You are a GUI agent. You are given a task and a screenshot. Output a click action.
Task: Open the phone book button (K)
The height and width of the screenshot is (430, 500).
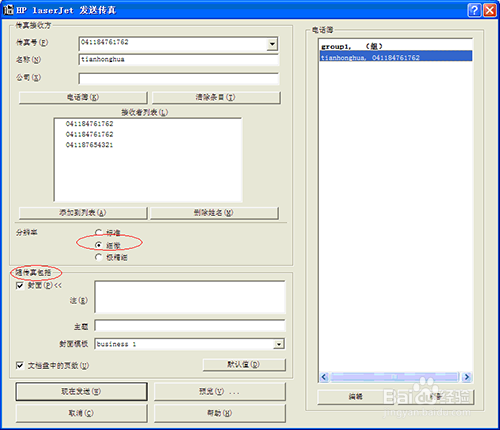[83, 97]
